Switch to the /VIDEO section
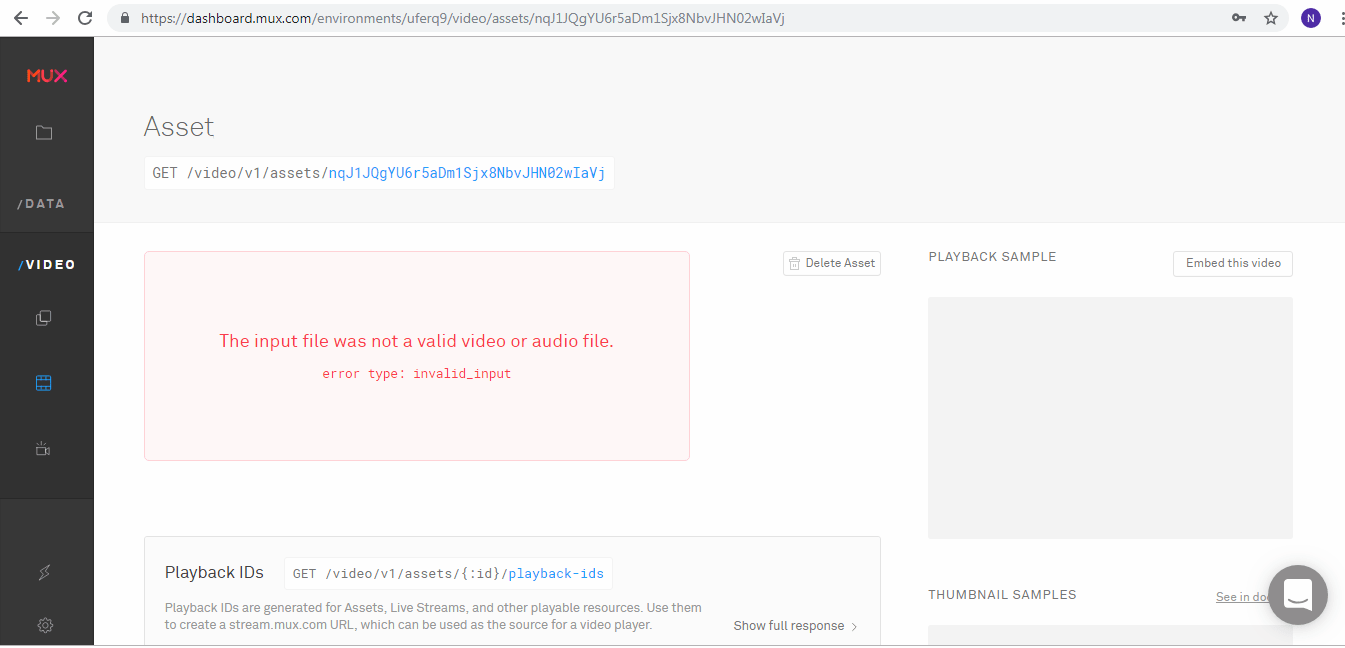Image resolution: width=1345 pixels, height=648 pixels. pos(44,264)
